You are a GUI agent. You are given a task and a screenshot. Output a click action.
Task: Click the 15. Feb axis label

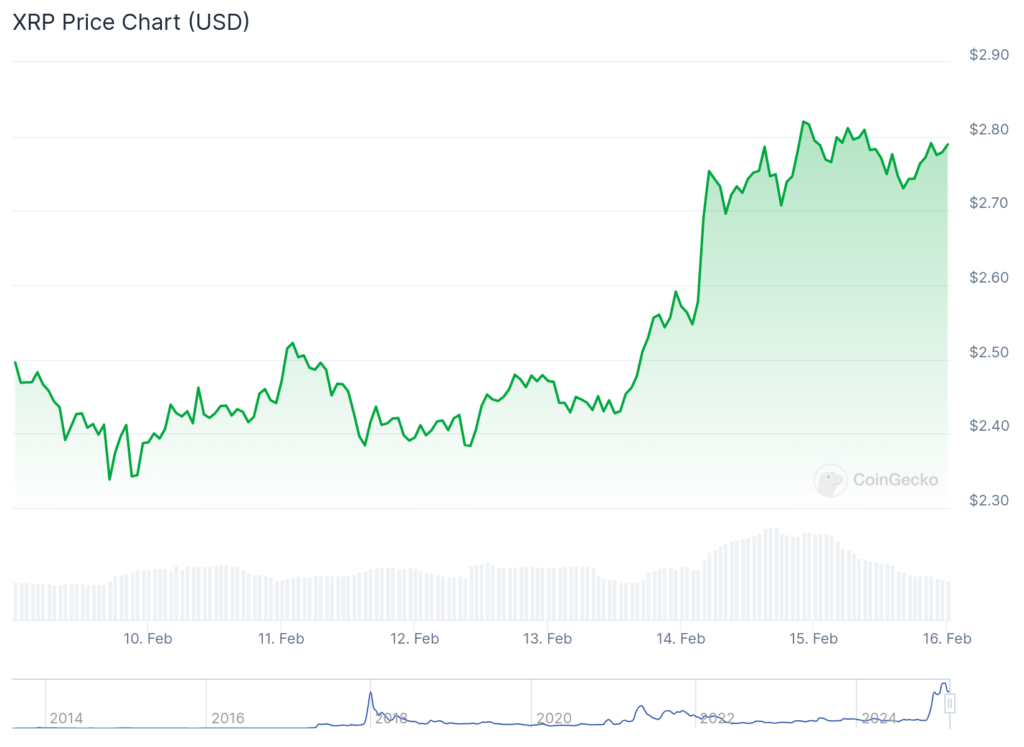813,638
